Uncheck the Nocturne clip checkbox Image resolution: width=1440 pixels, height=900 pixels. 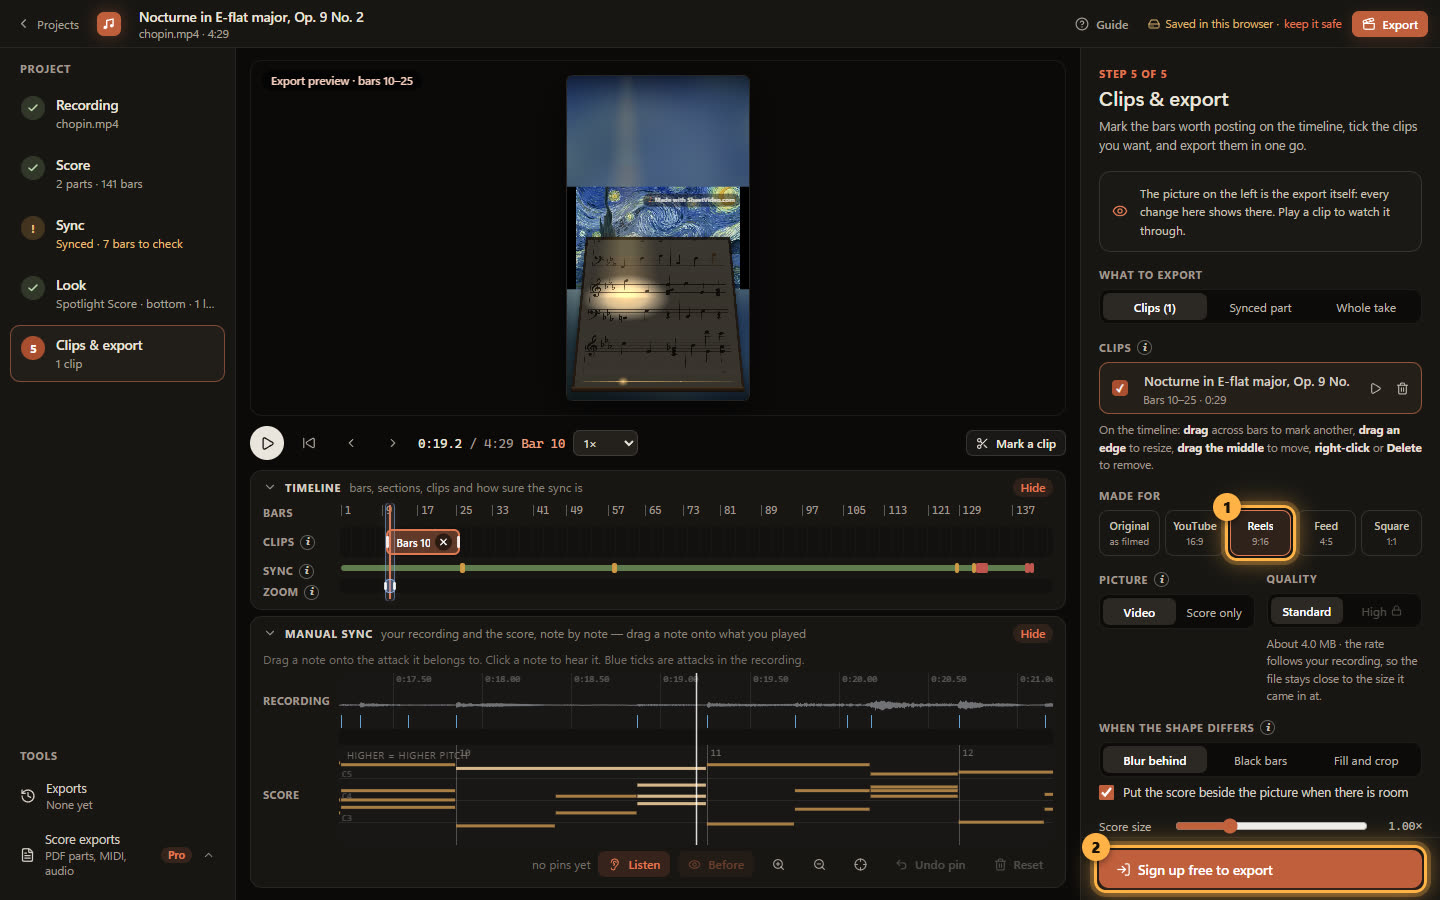pyautogui.click(x=1120, y=388)
